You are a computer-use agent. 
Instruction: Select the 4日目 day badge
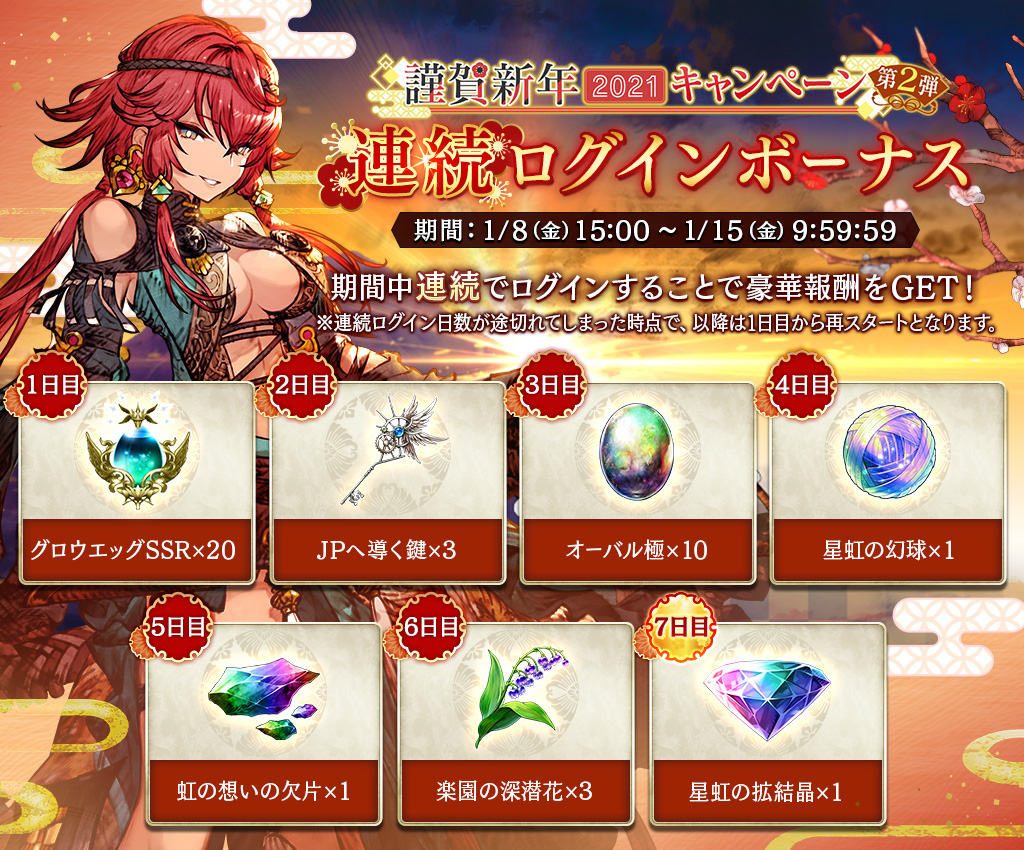coord(801,385)
